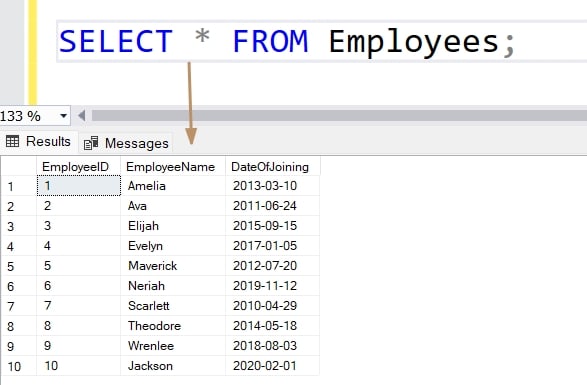
Task: Select the EmployeeID cell in Jackson's row
Action: point(79,366)
